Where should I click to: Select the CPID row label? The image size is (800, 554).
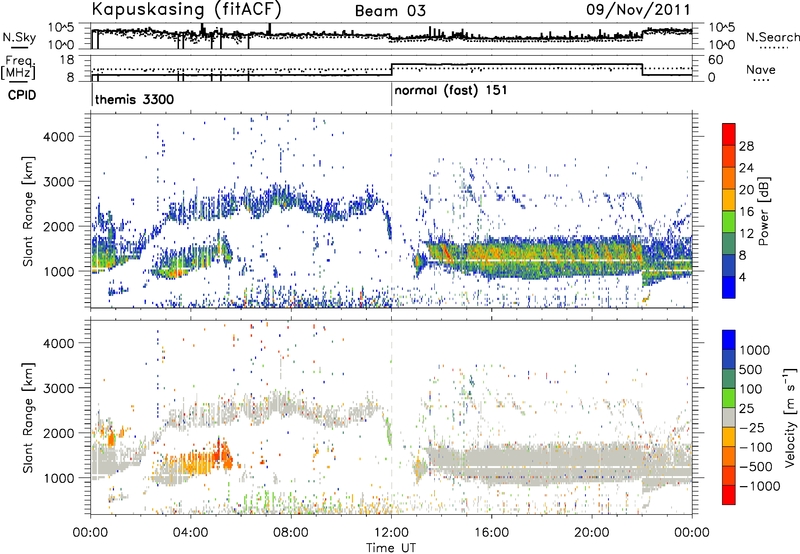22,95
